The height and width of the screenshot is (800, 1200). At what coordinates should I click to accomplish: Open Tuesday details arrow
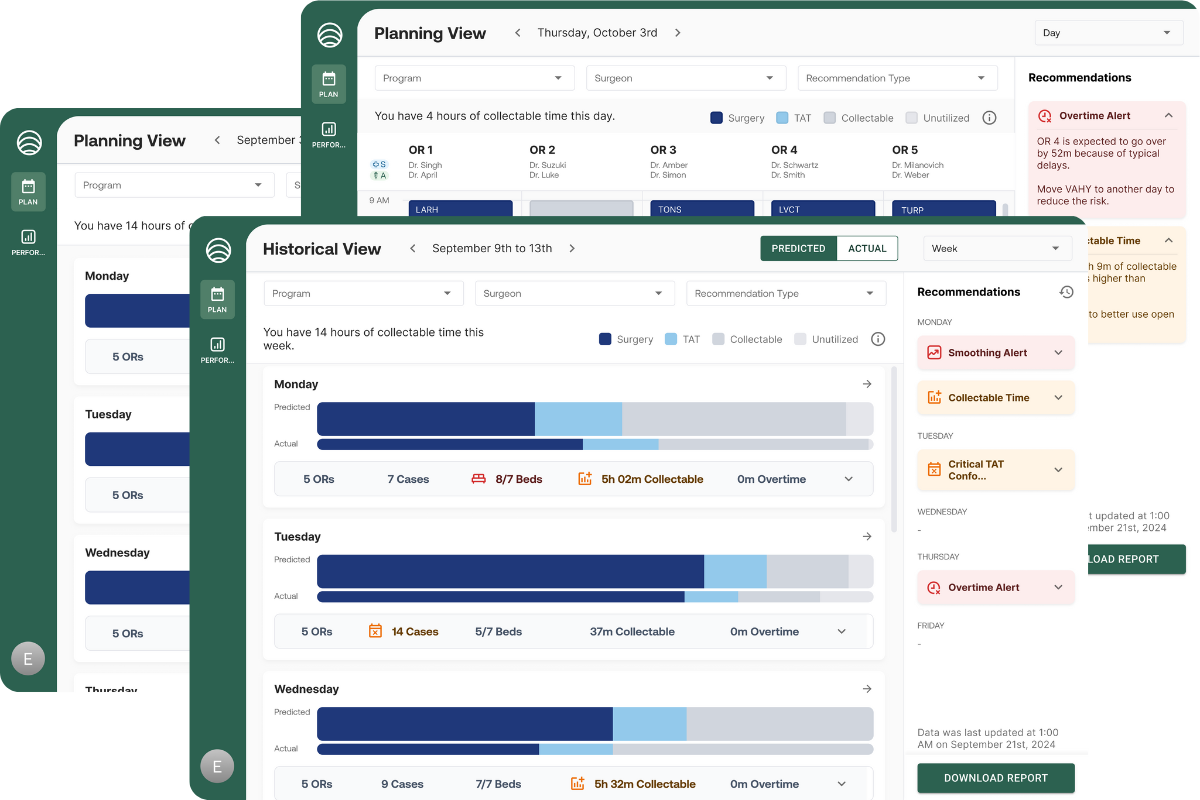867,537
